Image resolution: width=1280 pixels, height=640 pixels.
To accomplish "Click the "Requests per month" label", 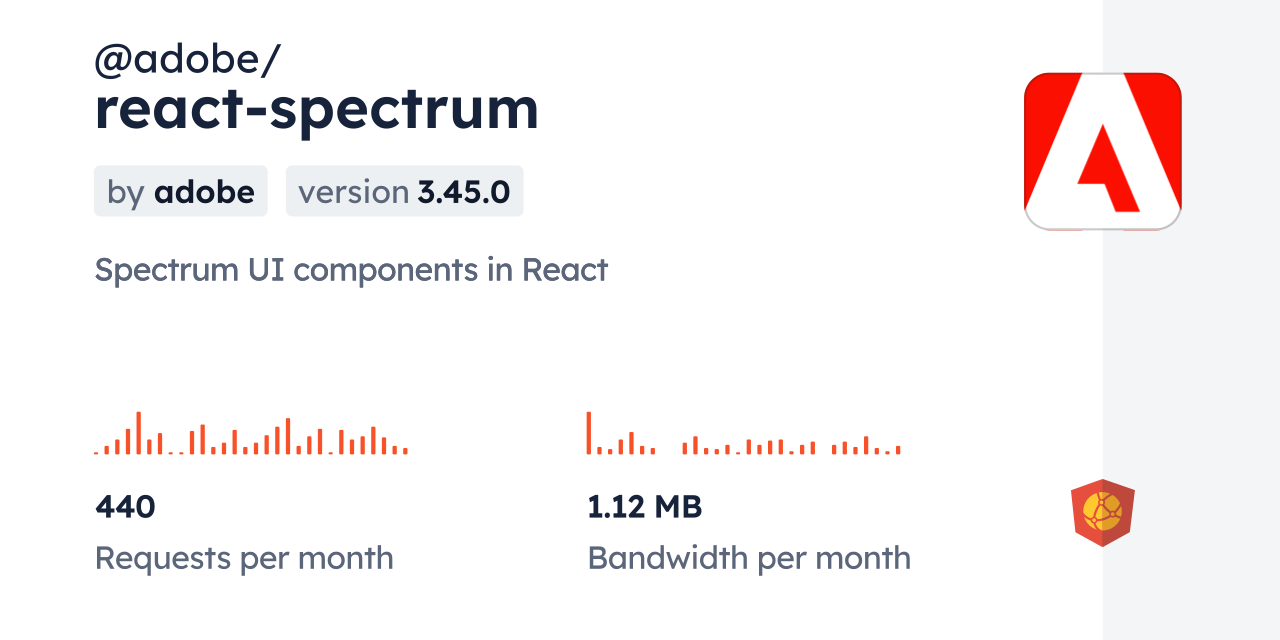I will point(244,558).
